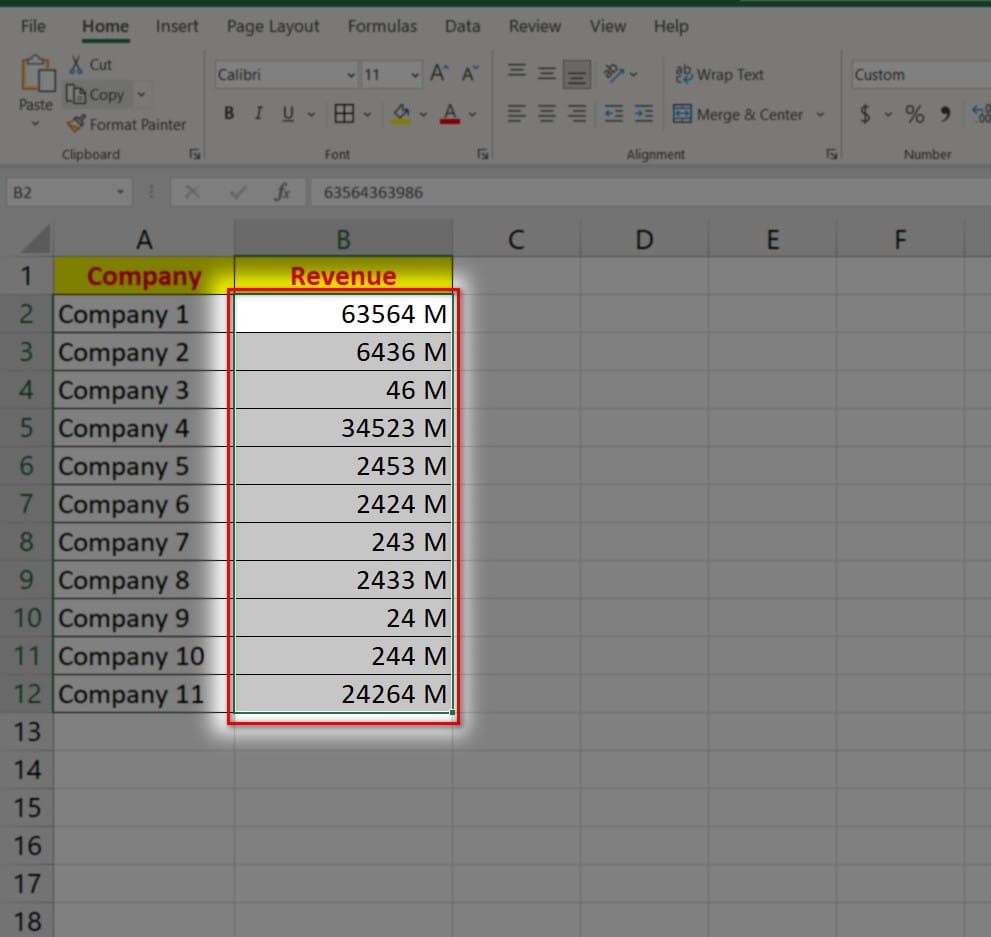Click the Increase Font Size icon

coord(439,74)
